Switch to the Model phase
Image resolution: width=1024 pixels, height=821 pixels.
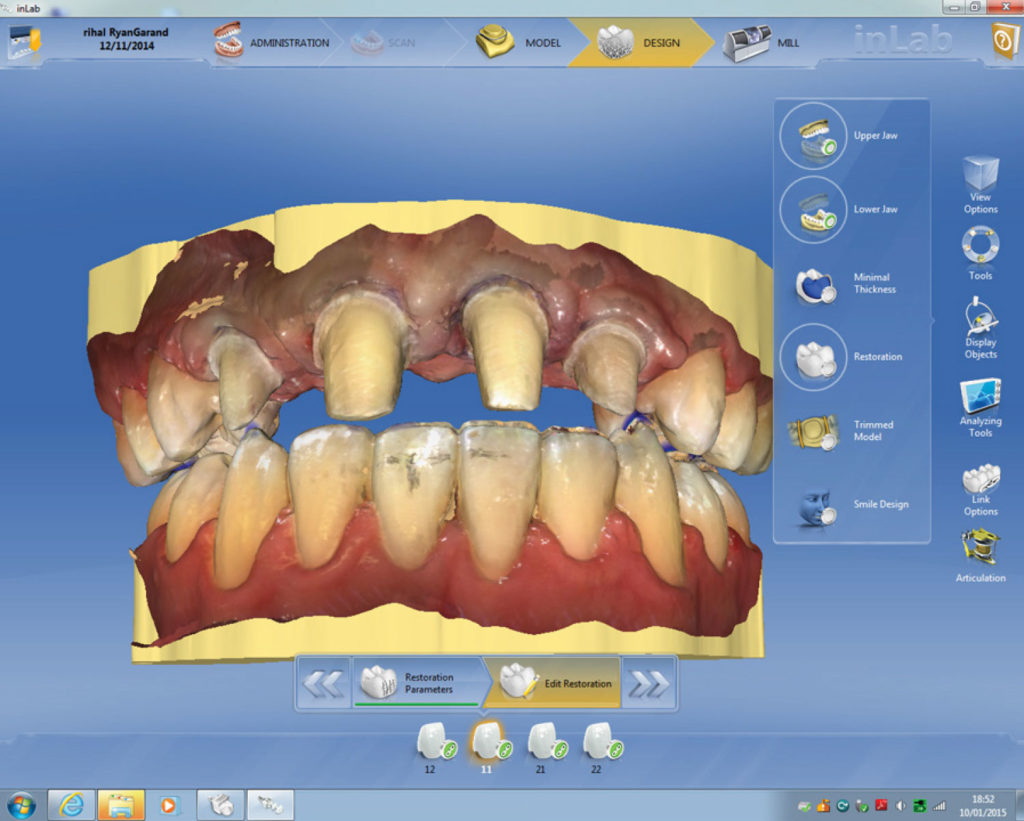coord(522,42)
